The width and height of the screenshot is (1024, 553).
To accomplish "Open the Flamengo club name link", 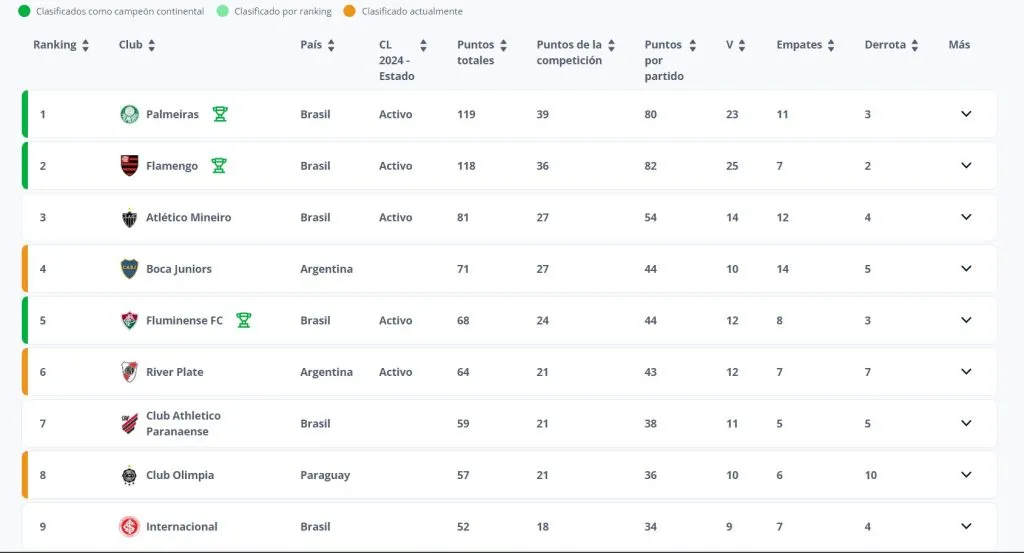I will 172,166.
